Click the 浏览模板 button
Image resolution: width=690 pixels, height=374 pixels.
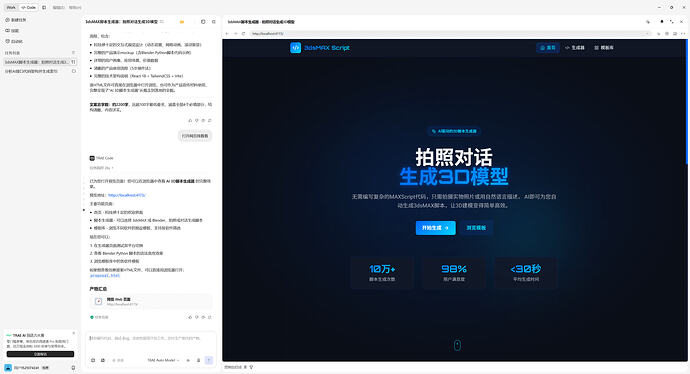(476, 228)
